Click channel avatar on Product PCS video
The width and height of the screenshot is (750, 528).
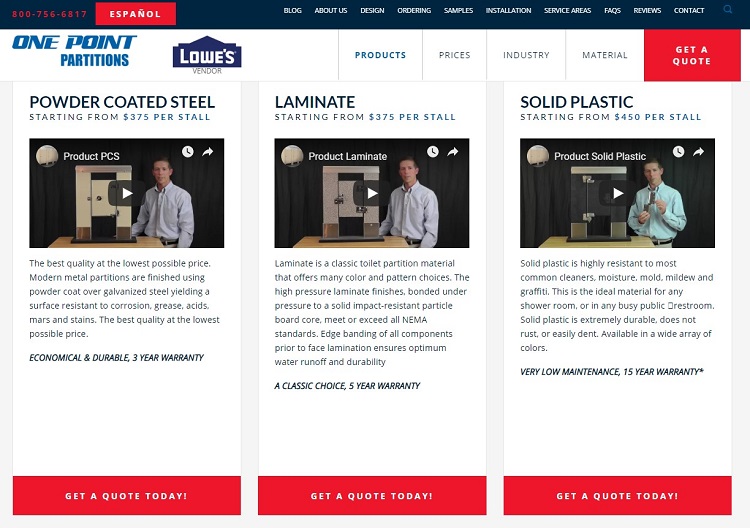47,156
